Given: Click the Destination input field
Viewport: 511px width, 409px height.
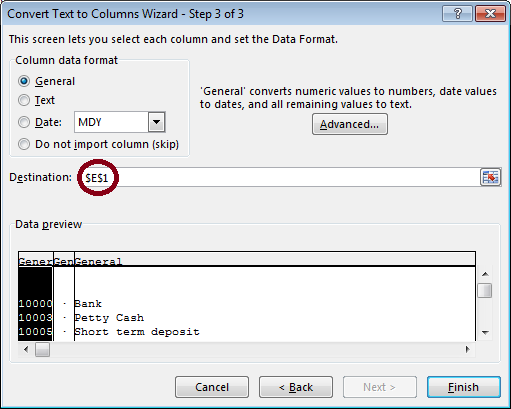Looking at the screenshot, I should click(278, 177).
